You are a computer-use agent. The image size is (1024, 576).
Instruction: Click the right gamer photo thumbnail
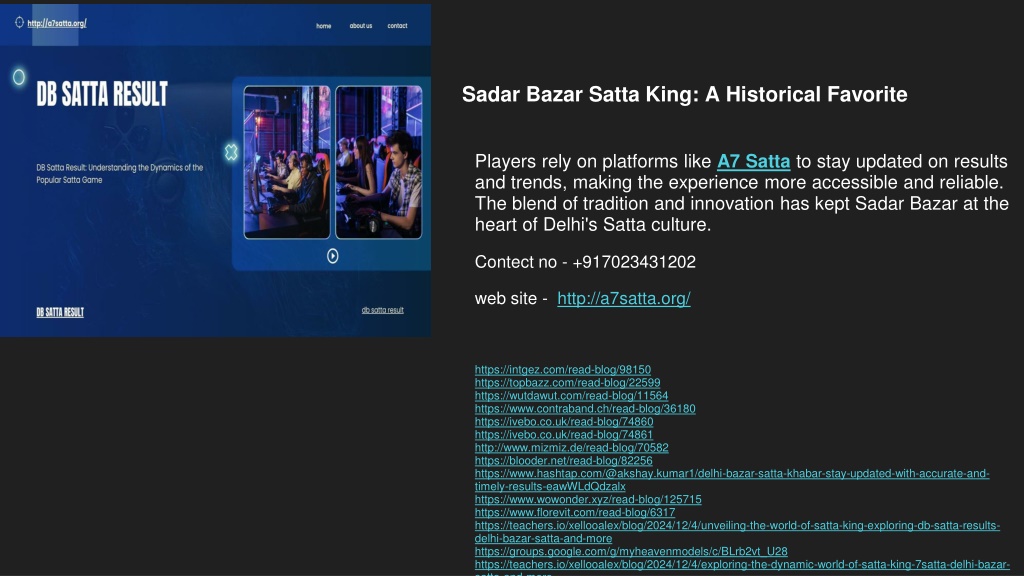click(x=379, y=162)
